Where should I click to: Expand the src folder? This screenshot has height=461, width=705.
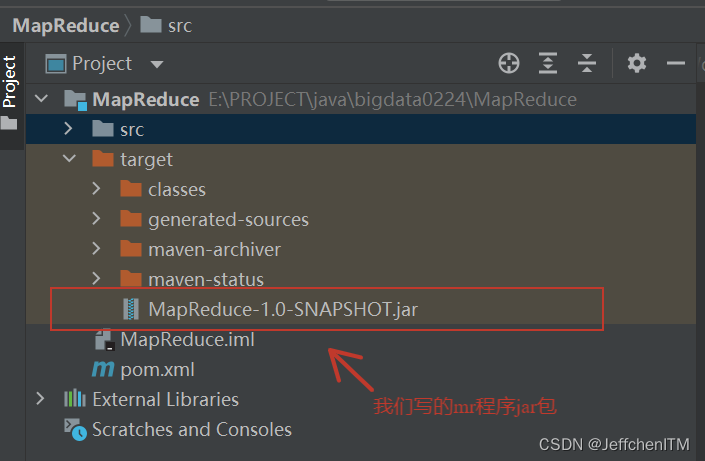68,129
